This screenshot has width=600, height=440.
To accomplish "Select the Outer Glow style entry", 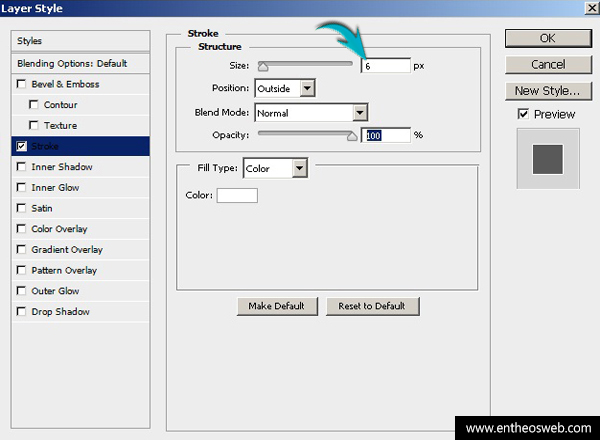I will click(x=55, y=291).
